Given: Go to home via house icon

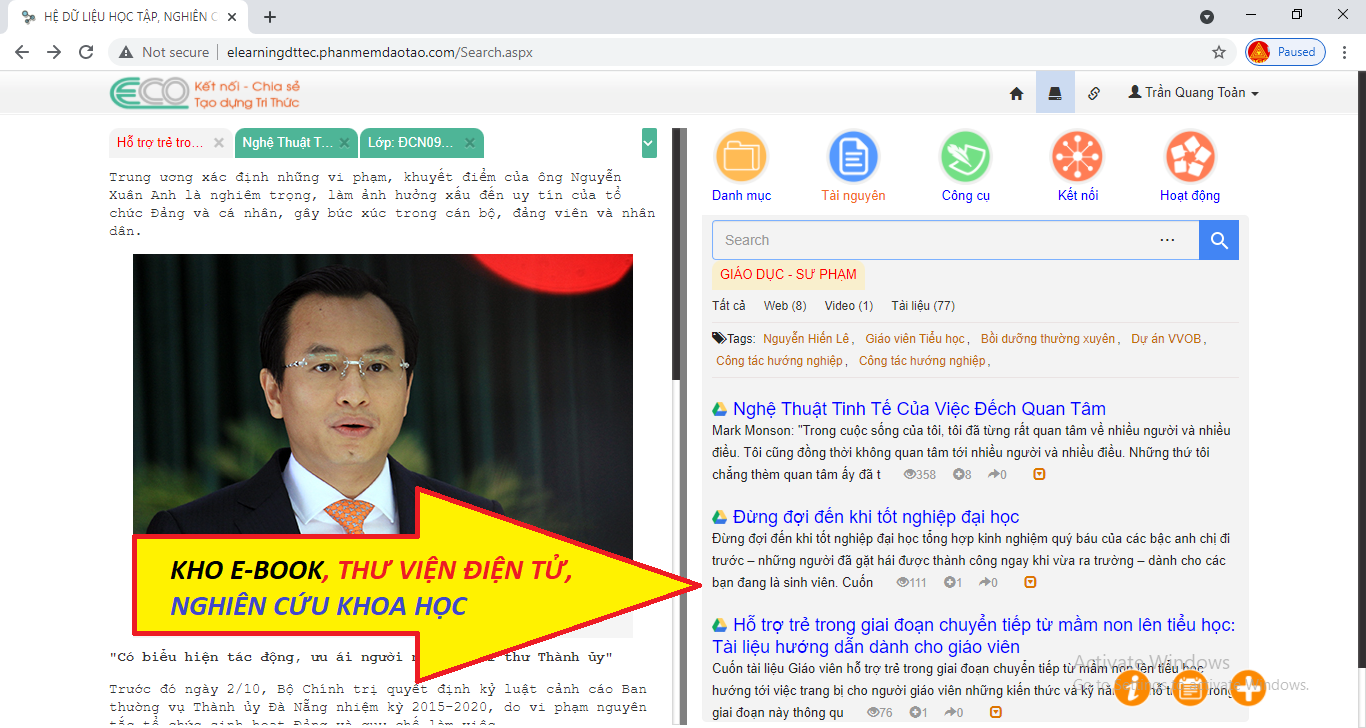Looking at the screenshot, I should (x=1016, y=93).
